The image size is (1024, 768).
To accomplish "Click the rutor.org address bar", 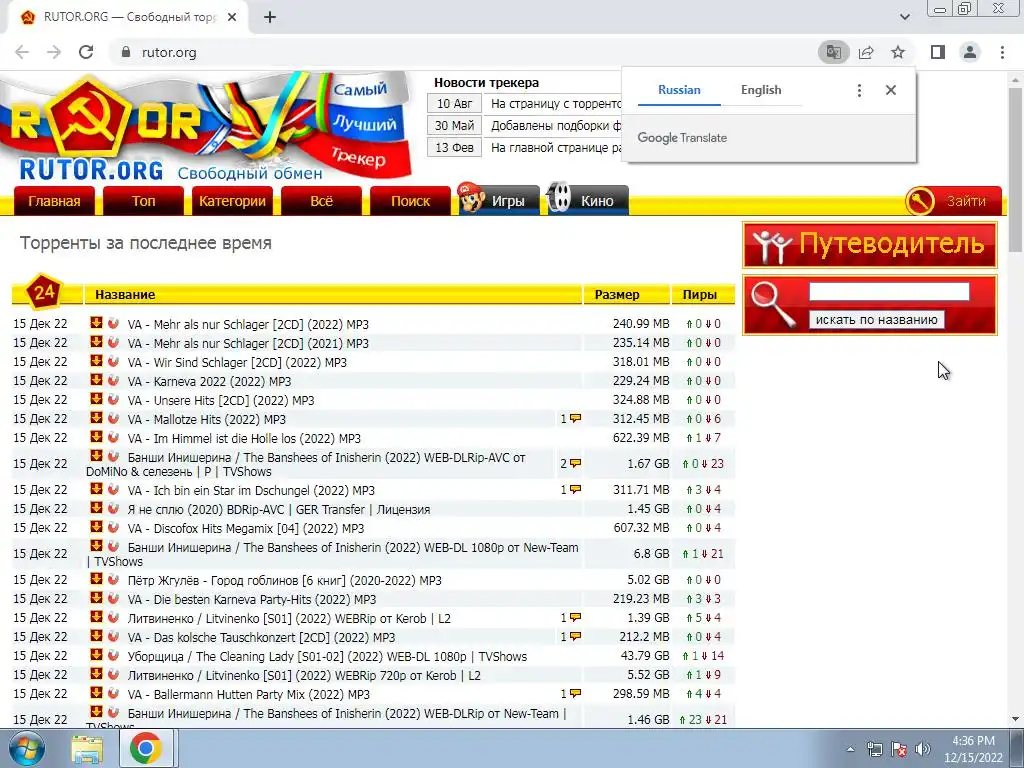I will click(457, 52).
